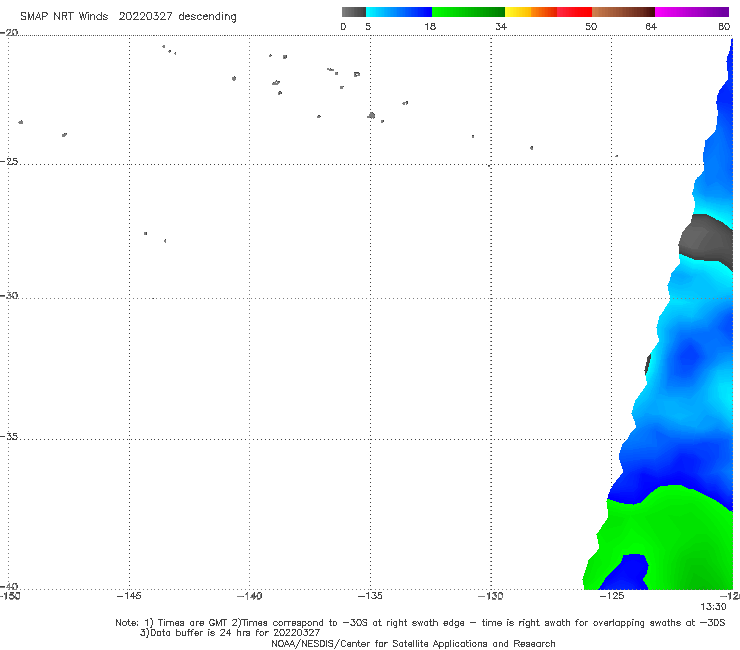Pick the brown 50-64 colorbar segment
Viewport: 740px width, 650px height.
623,12
